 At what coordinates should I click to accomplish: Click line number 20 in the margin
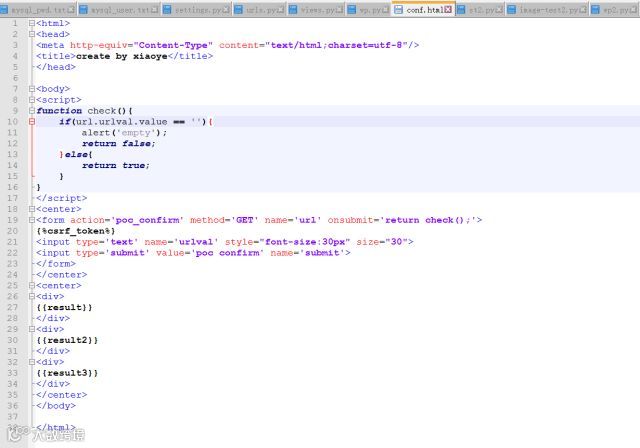coord(12,231)
